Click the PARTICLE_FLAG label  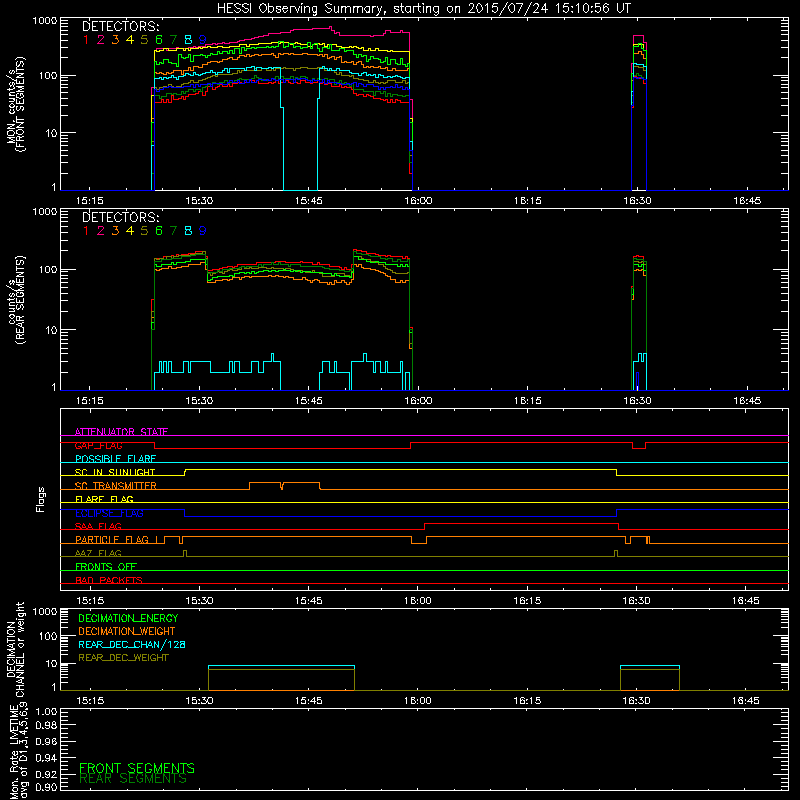click(112, 540)
